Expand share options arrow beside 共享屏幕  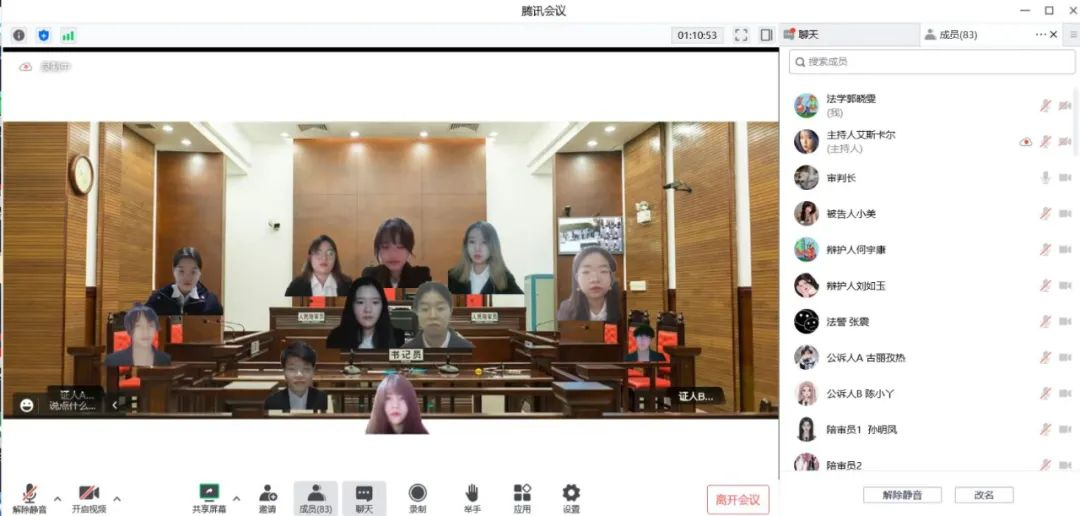click(x=236, y=498)
